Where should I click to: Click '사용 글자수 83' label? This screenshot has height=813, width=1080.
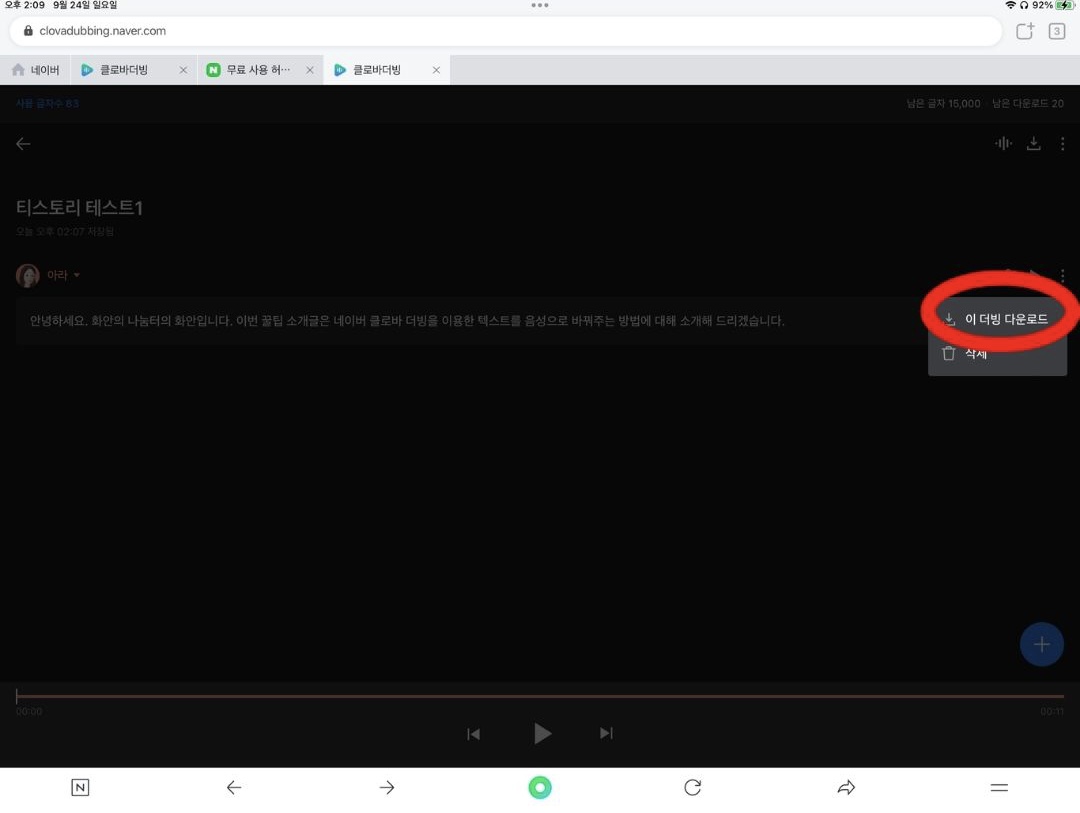pos(48,103)
